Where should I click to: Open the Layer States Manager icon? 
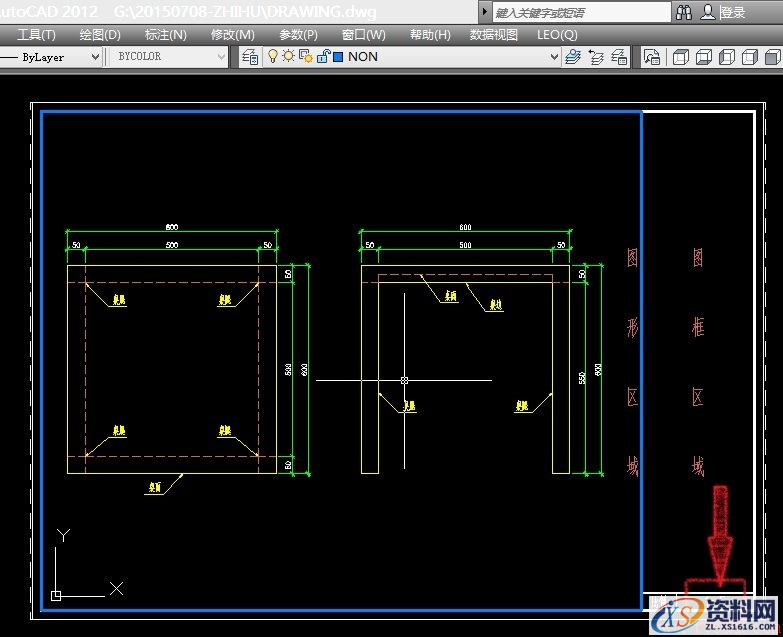click(622, 57)
